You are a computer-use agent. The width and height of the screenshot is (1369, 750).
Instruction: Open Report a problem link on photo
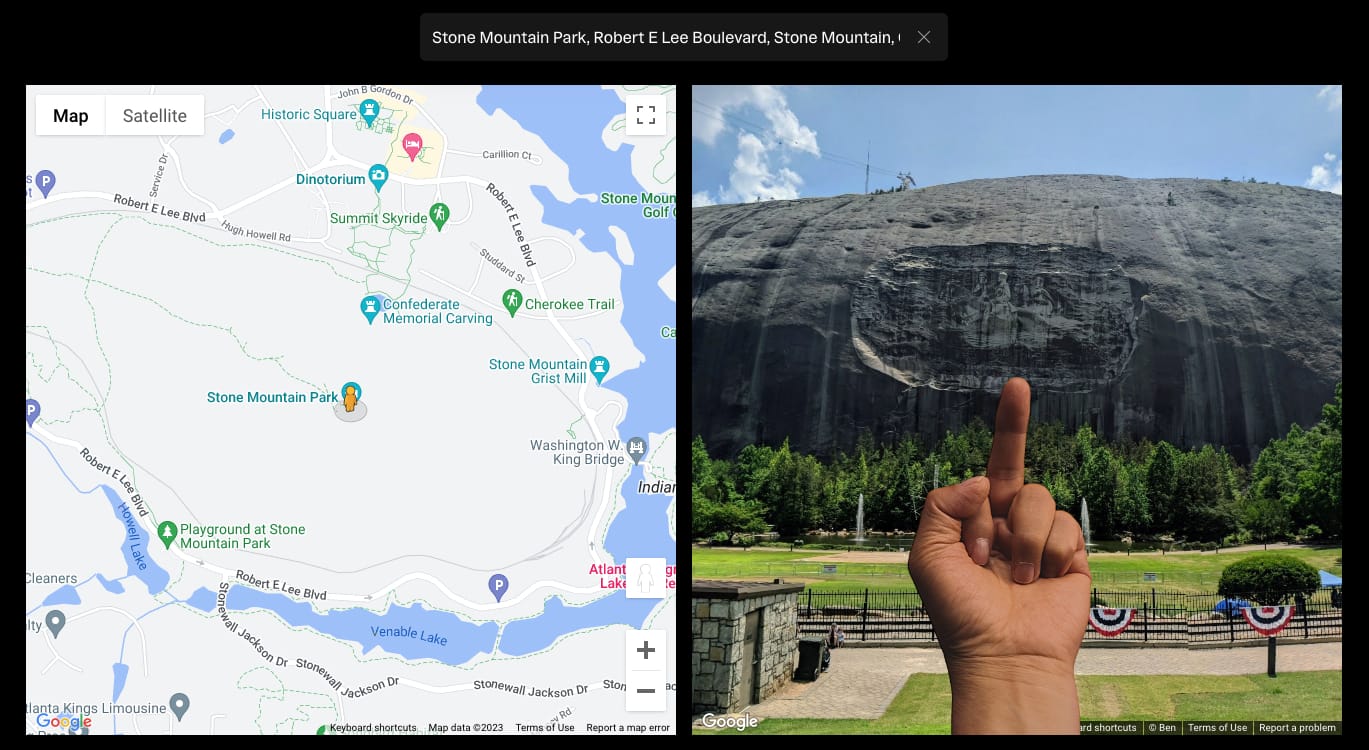1297,728
